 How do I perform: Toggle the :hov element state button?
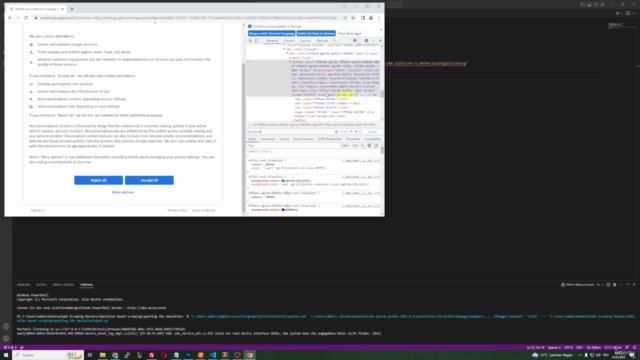click(345, 146)
